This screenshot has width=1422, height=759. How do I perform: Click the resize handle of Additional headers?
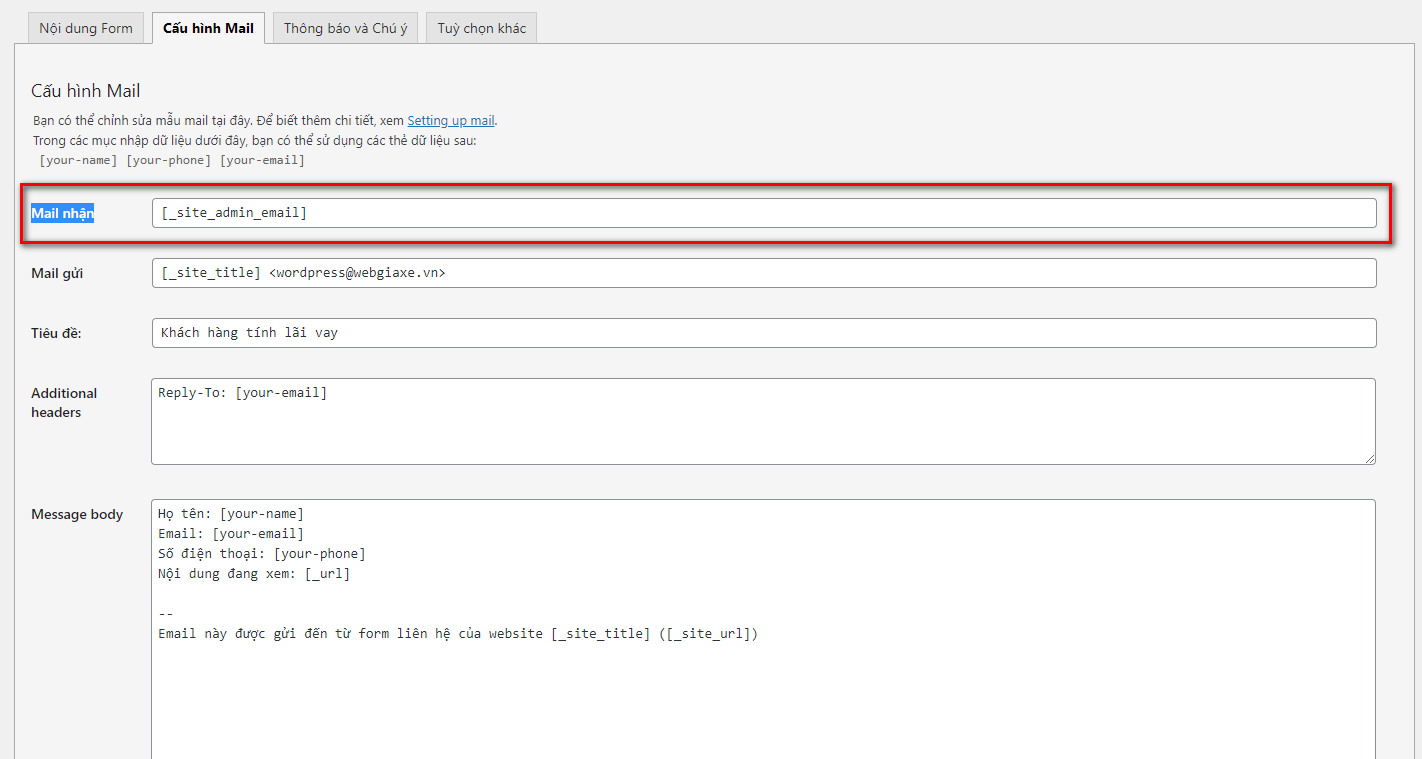[1370, 459]
